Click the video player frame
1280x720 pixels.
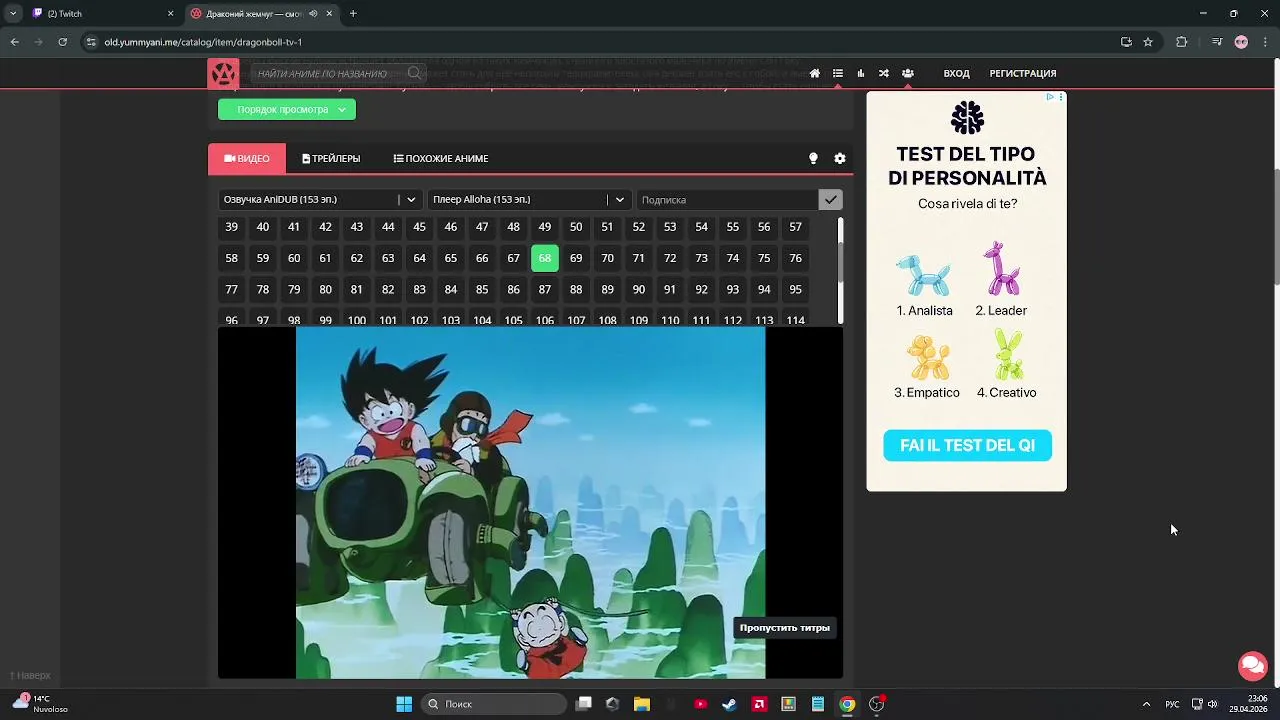(530, 503)
